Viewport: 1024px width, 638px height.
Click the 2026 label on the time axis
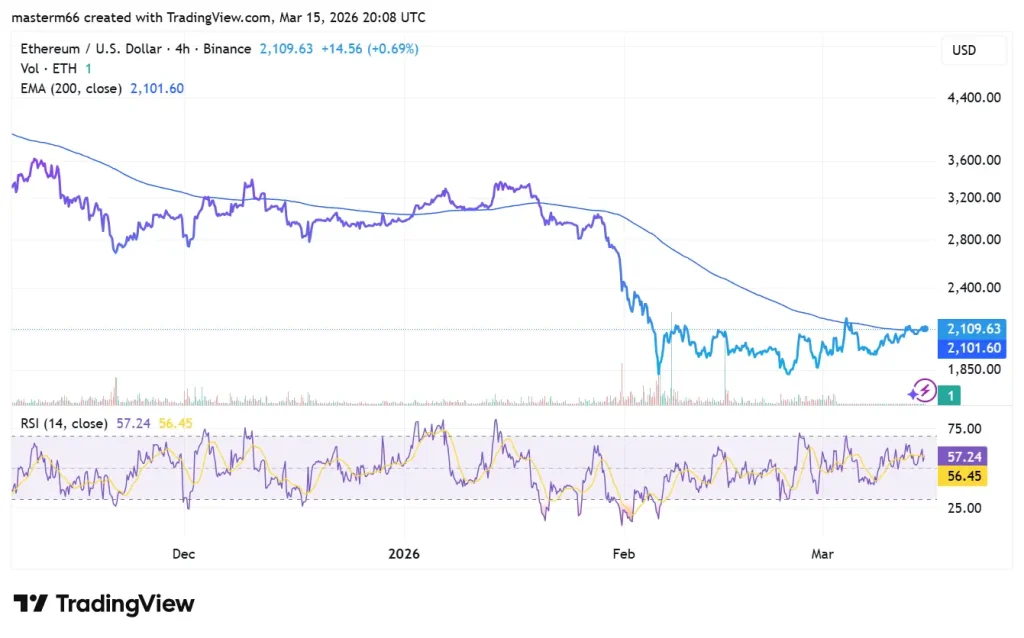pos(403,554)
